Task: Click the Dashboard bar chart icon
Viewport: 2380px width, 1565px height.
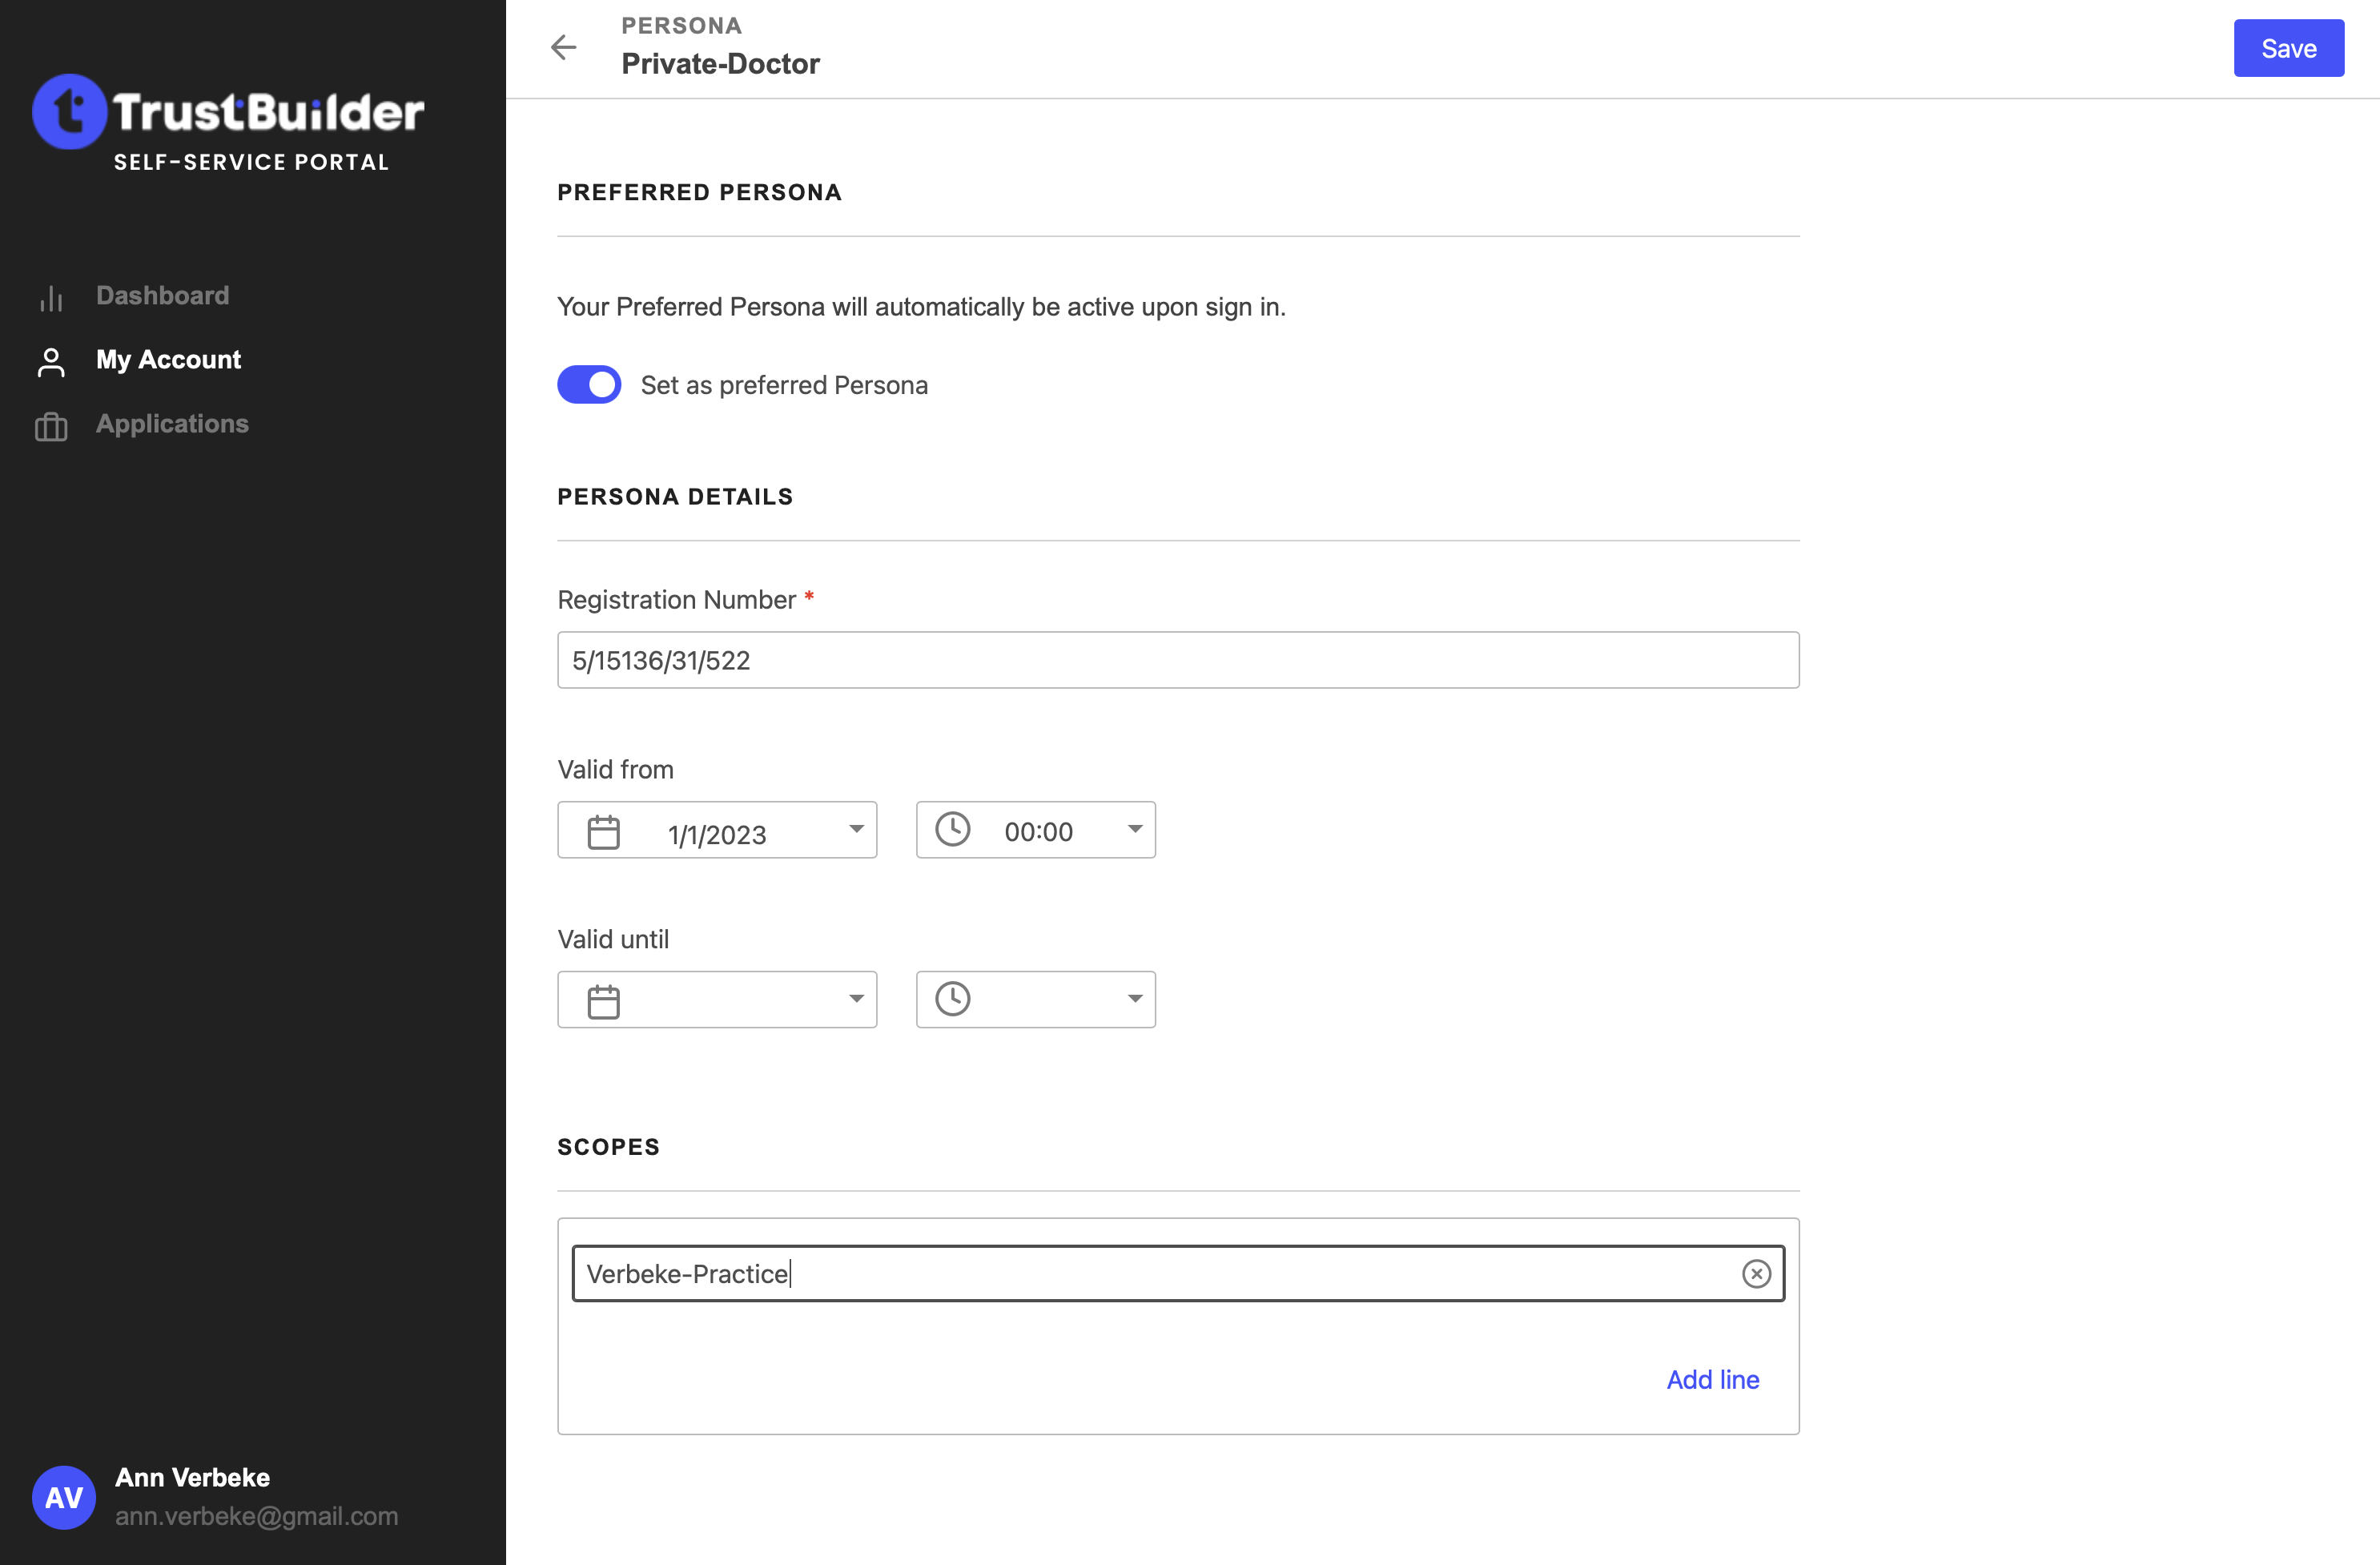Action: pos(51,298)
